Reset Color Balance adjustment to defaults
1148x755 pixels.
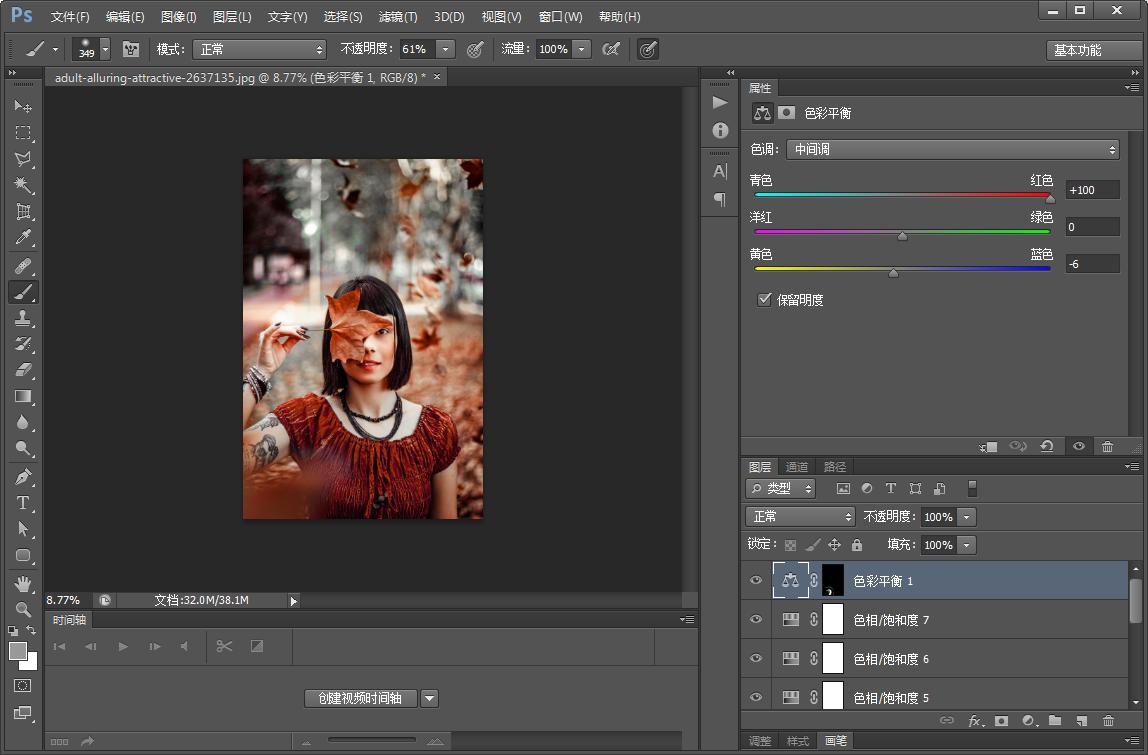pos(1046,447)
